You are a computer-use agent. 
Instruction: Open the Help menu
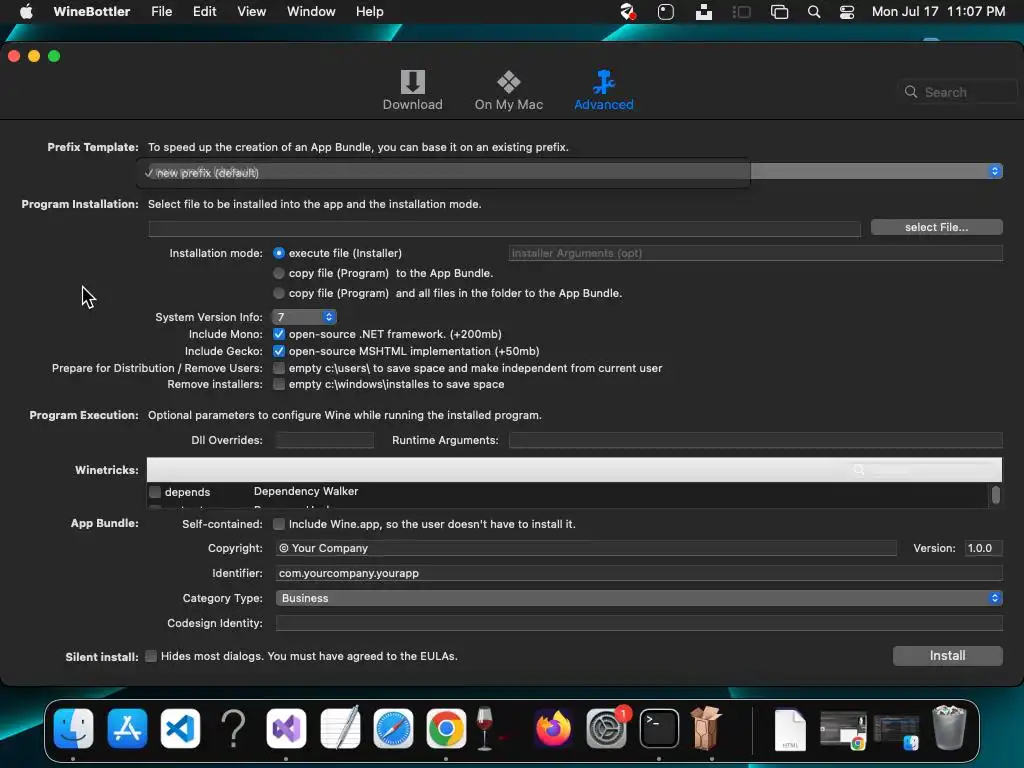(370, 12)
